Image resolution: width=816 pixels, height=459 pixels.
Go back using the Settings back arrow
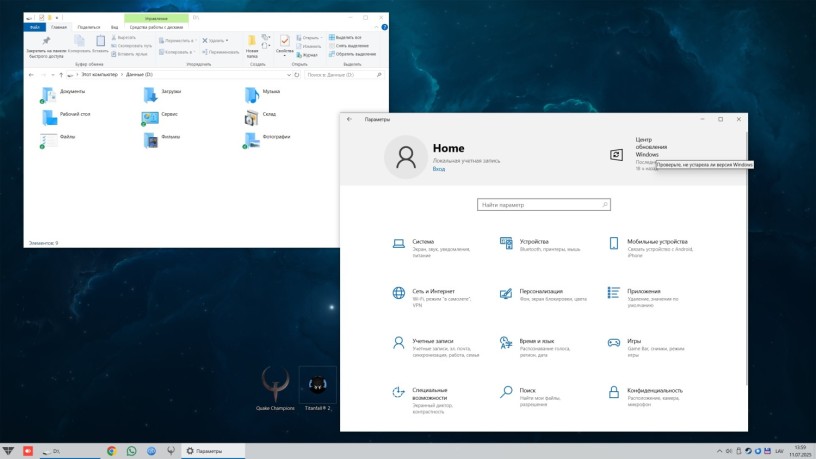click(x=349, y=119)
